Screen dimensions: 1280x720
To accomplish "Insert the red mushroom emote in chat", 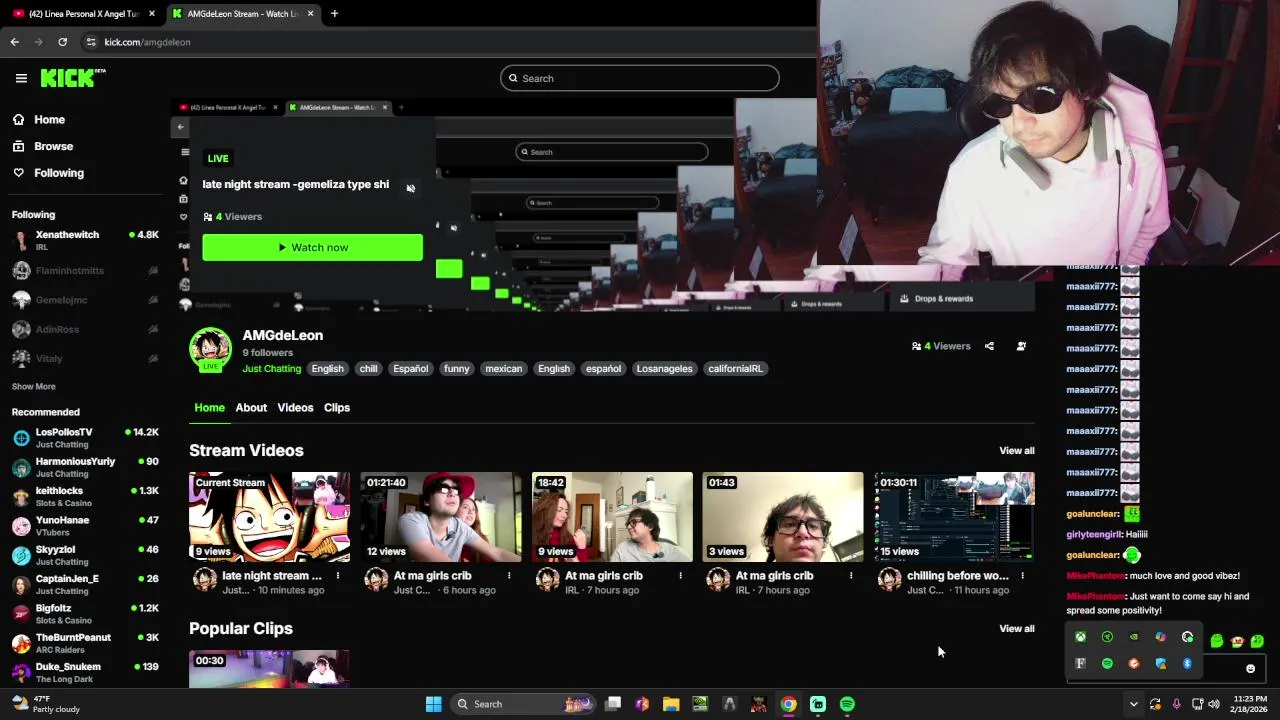I will pyautogui.click(x=1237, y=641).
